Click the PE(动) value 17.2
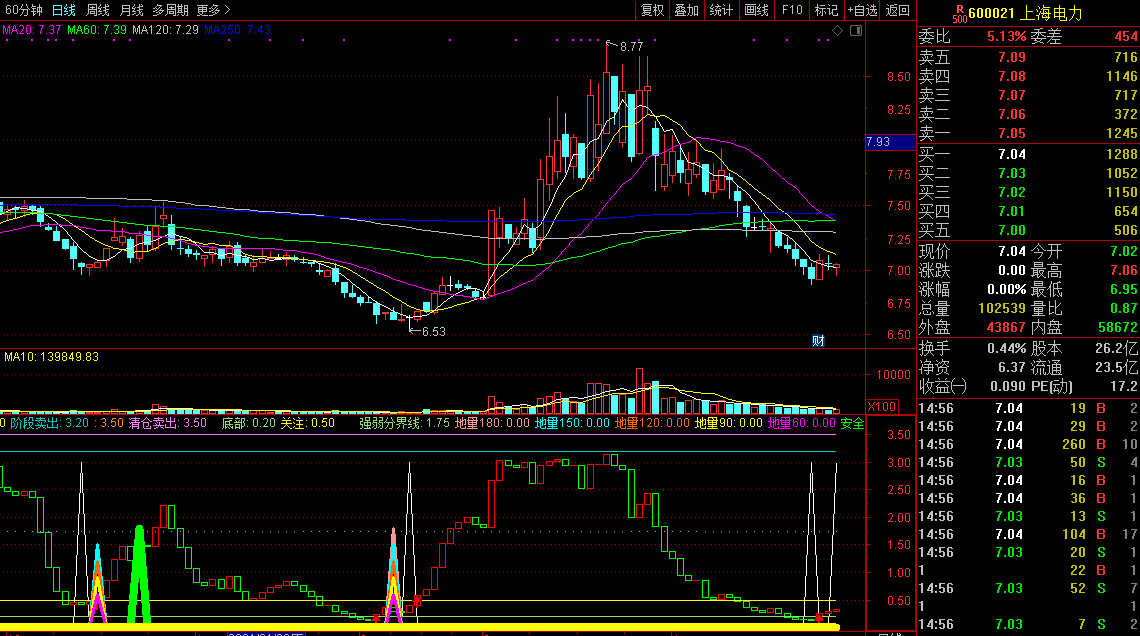 pyautogui.click(x=1124, y=386)
